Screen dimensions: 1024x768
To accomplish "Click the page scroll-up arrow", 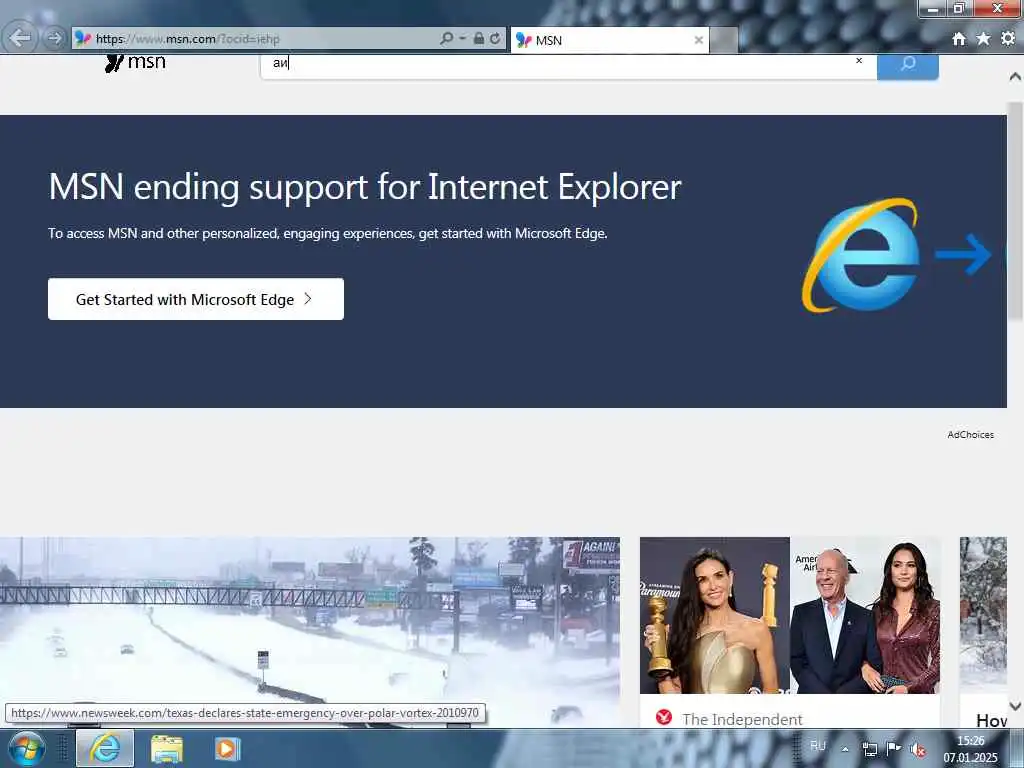I will click(x=1015, y=77).
